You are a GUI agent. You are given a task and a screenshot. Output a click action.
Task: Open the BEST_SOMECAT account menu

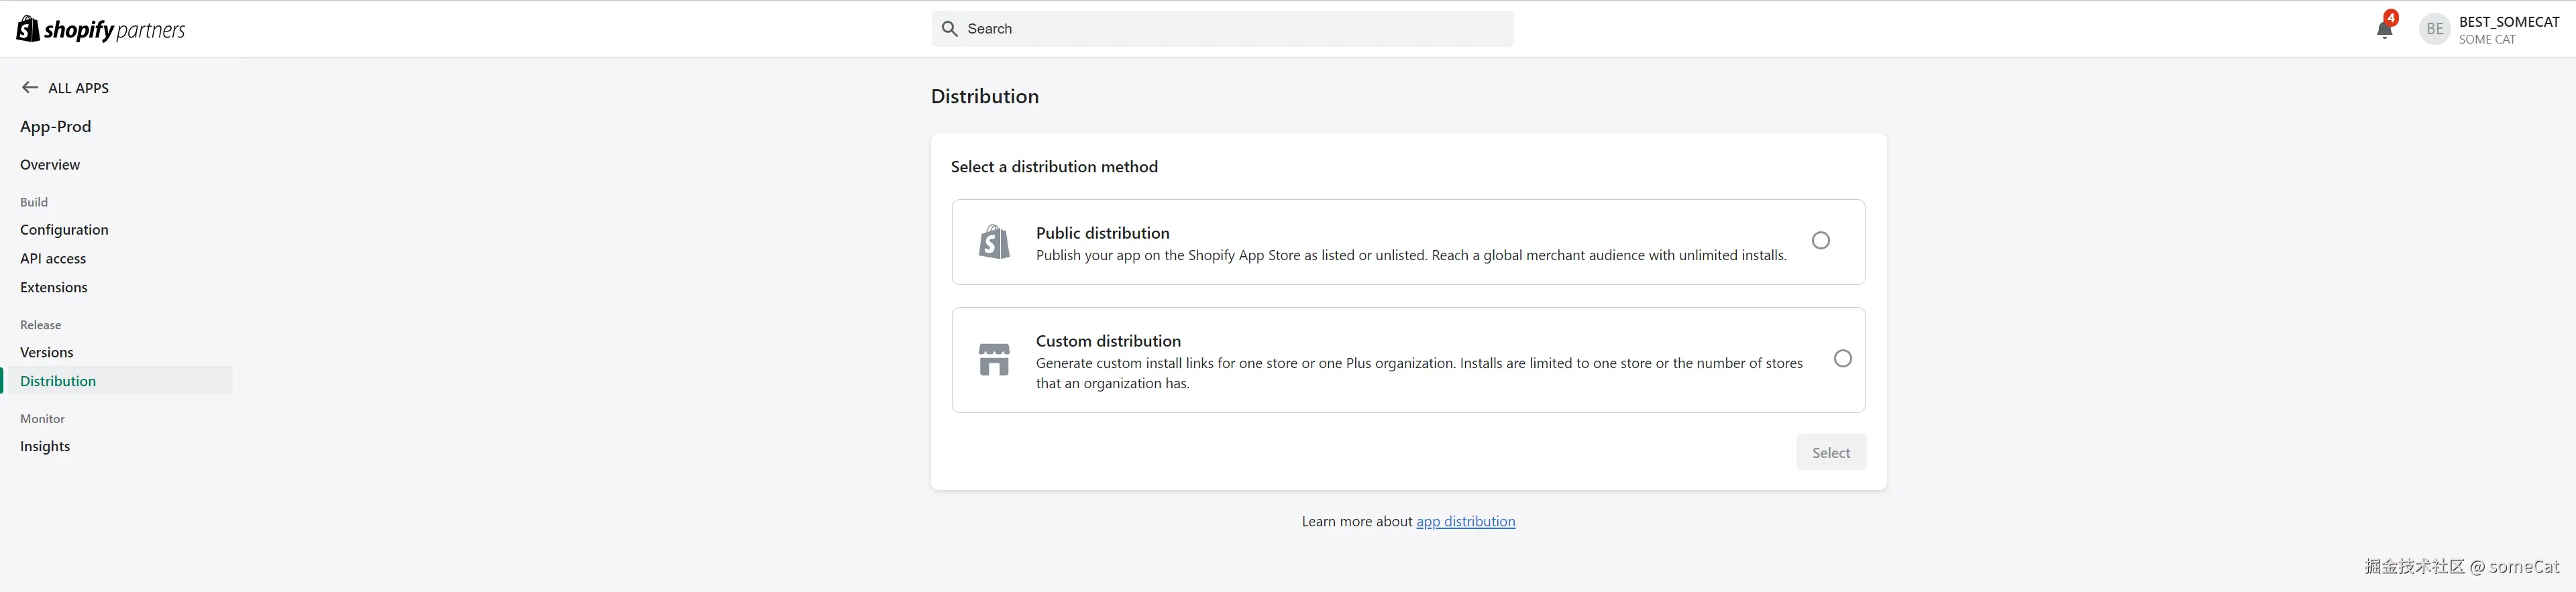tap(2508, 29)
